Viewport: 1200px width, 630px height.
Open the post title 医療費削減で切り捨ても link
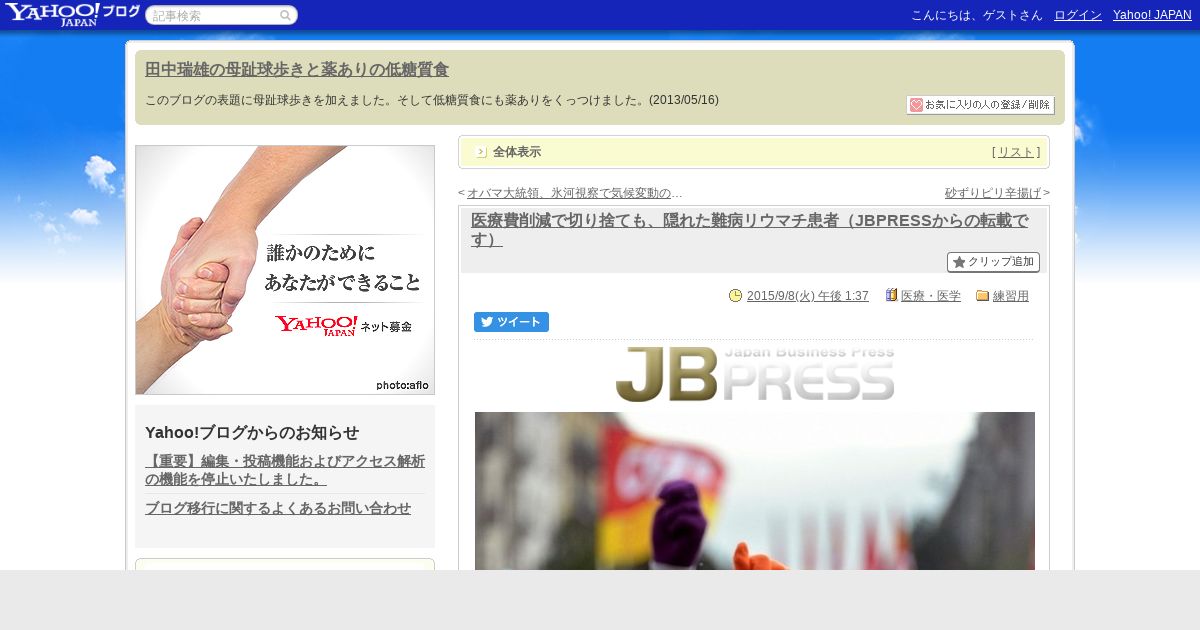click(749, 230)
